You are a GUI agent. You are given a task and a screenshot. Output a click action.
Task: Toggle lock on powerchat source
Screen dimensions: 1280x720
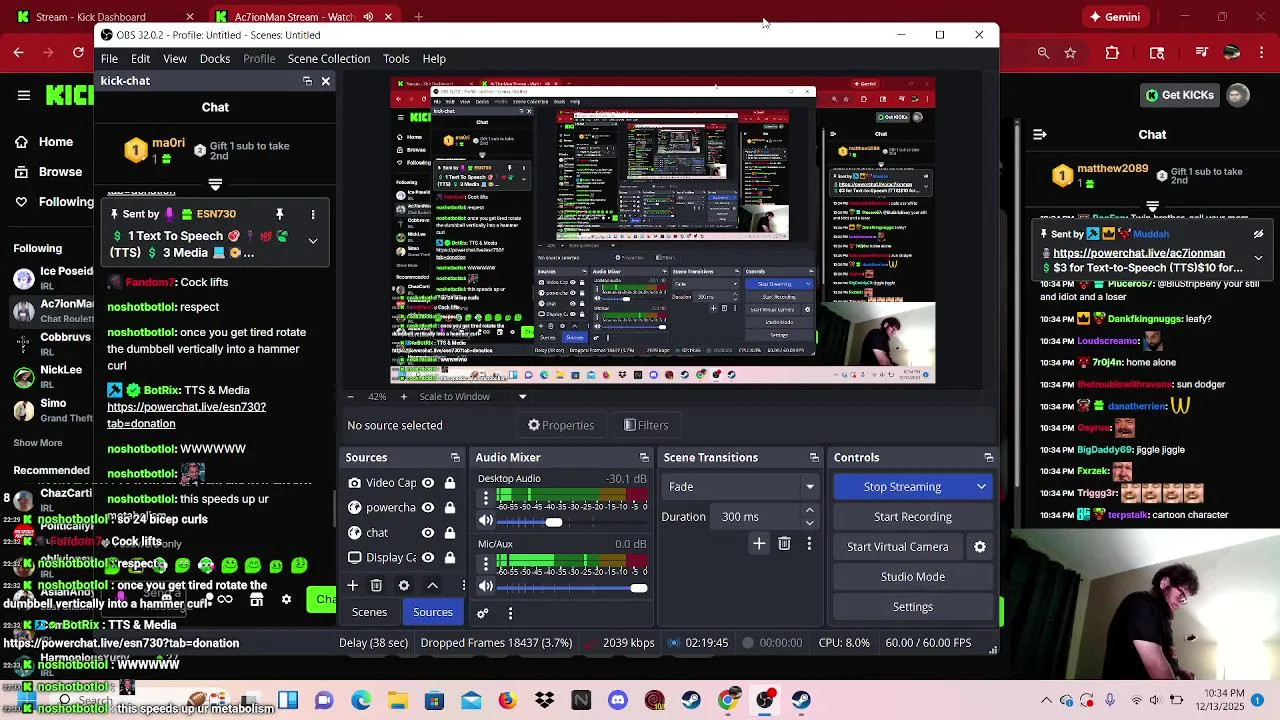pyautogui.click(x=450, y=508)
